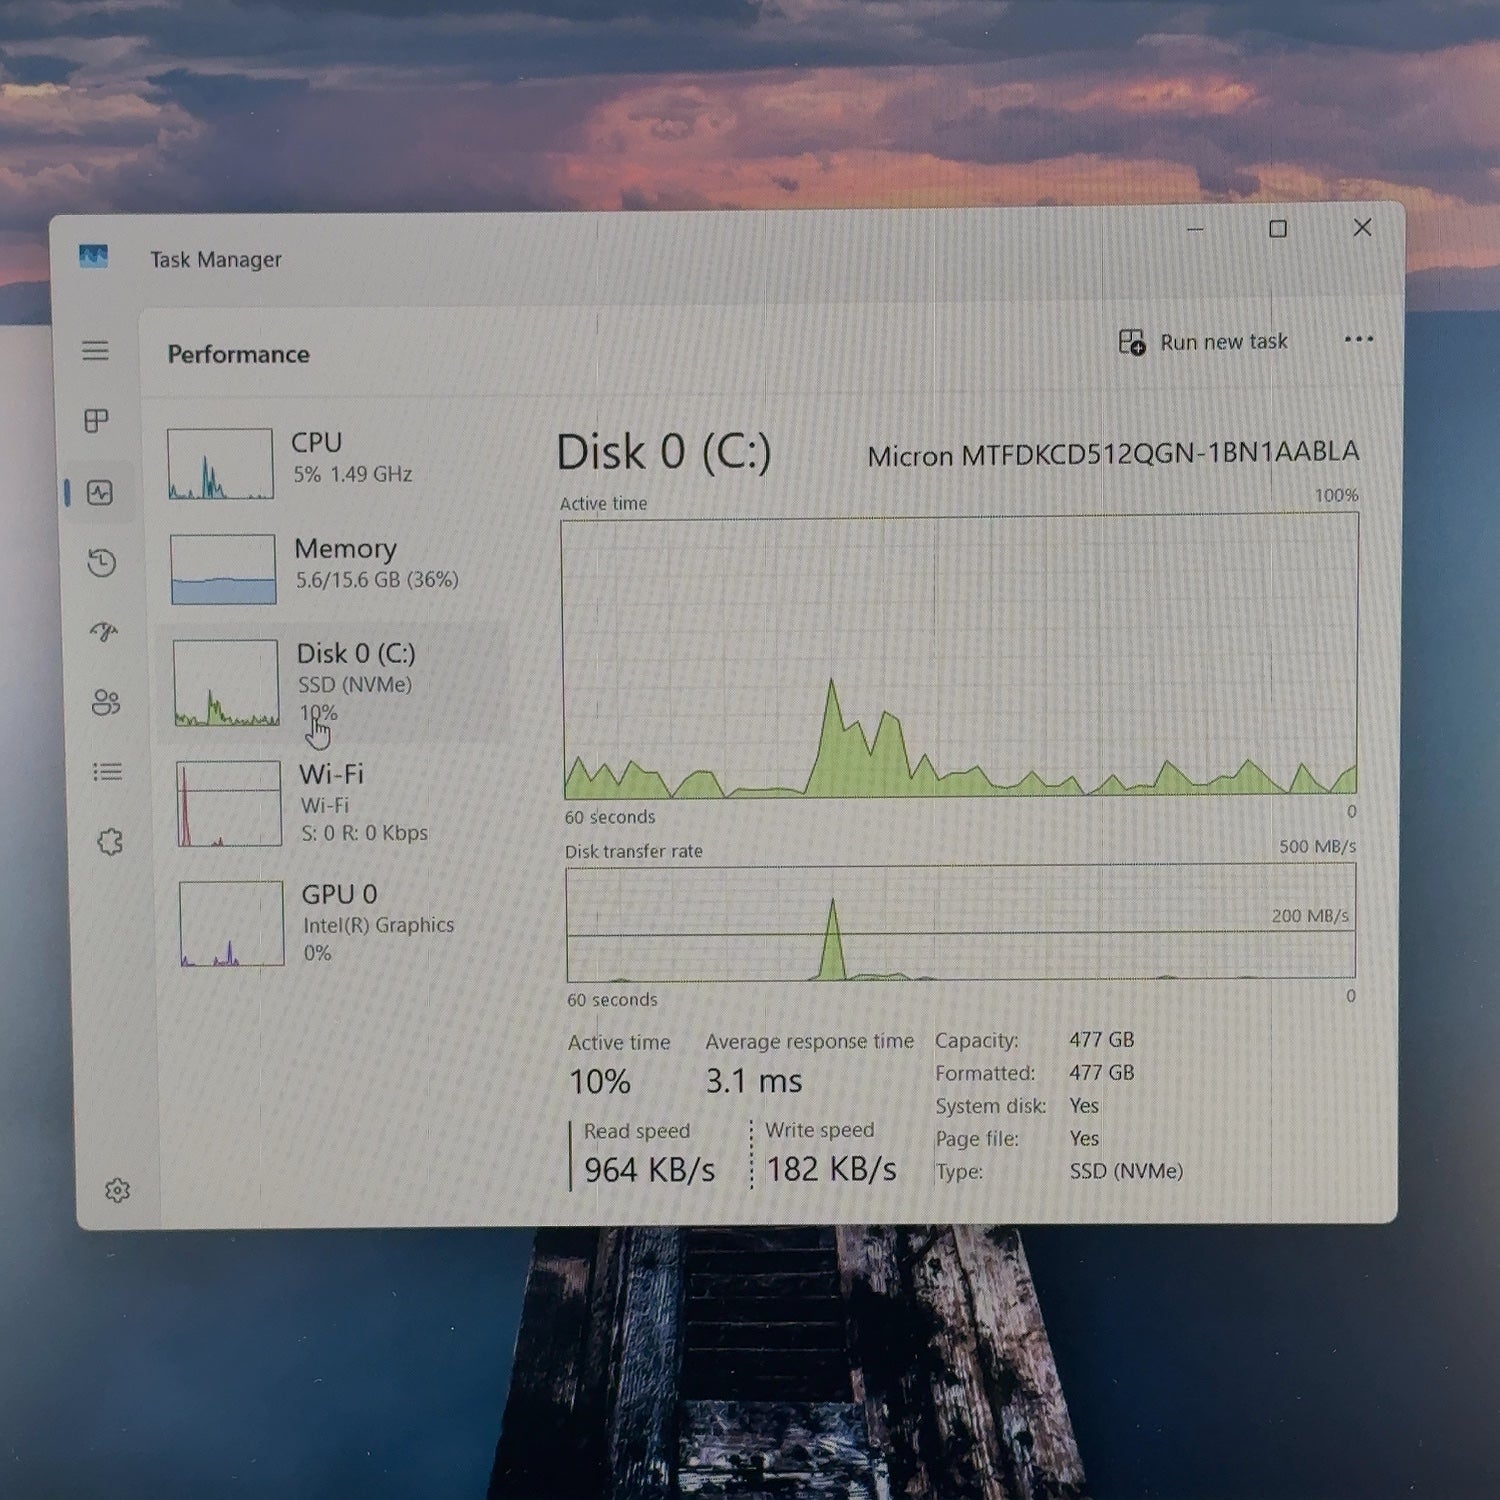Open the Startup apps icon

(x=104, y=632)
